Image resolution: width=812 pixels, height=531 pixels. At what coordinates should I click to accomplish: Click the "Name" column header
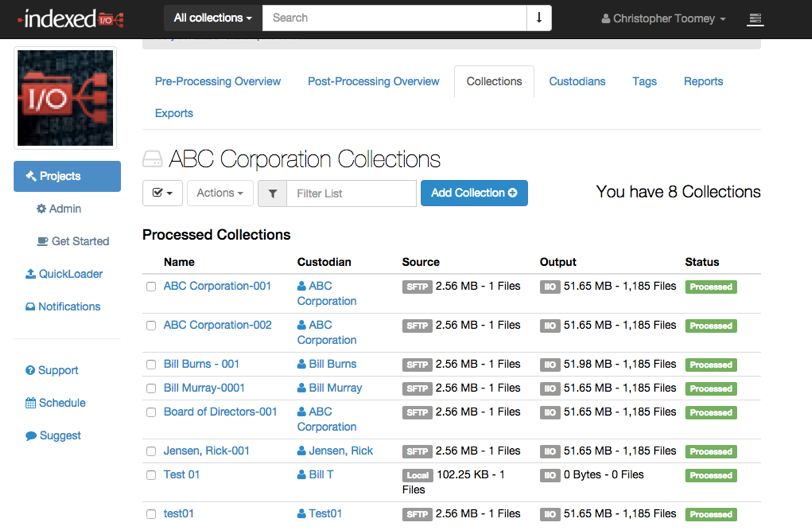179,262
